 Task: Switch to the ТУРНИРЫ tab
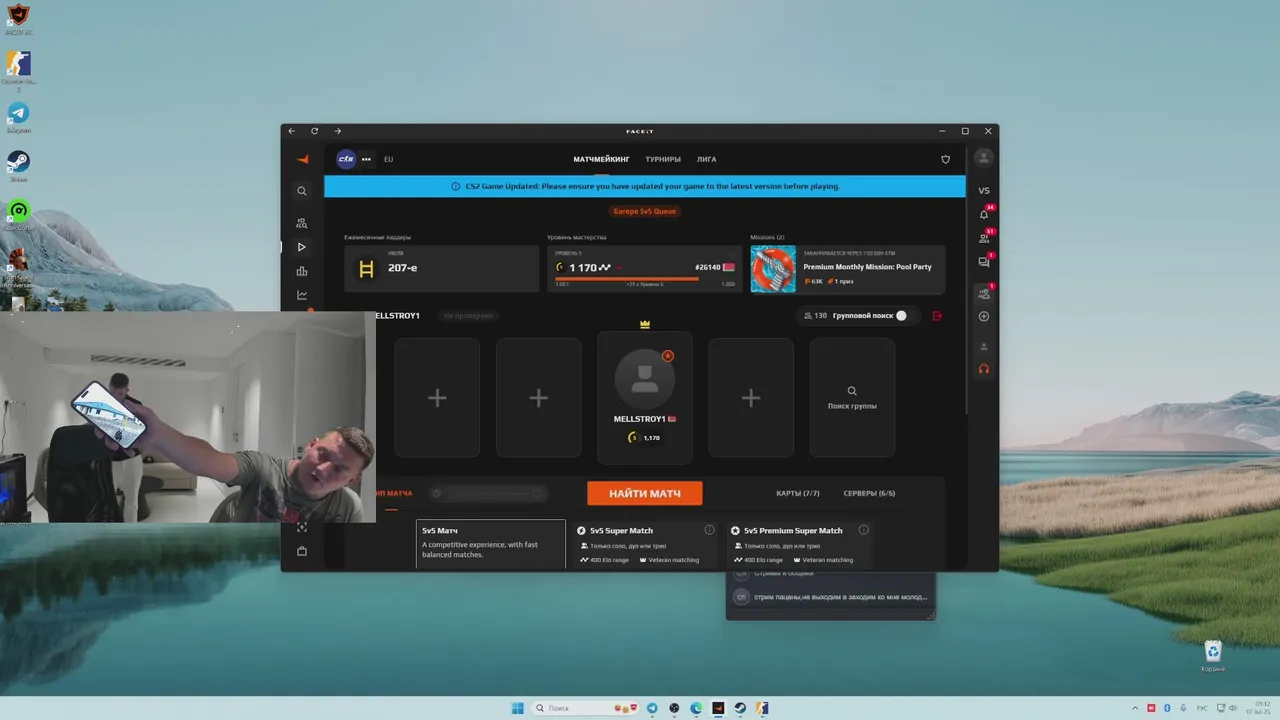pos(663,159)
